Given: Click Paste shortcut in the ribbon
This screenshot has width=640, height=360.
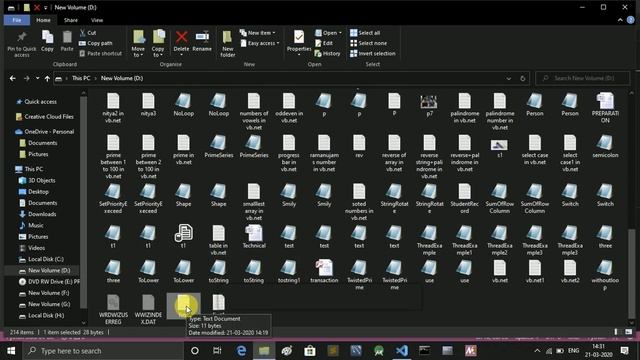Looking at the screenshot, I should [x=100, y=53].
